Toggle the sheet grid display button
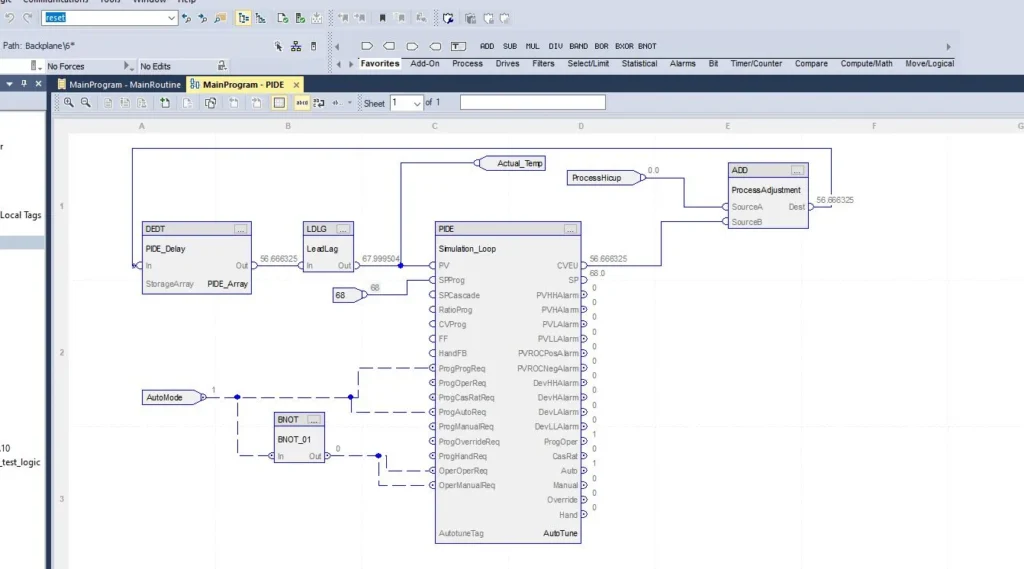The image size is (1024, 569). (x=279, y=103)
